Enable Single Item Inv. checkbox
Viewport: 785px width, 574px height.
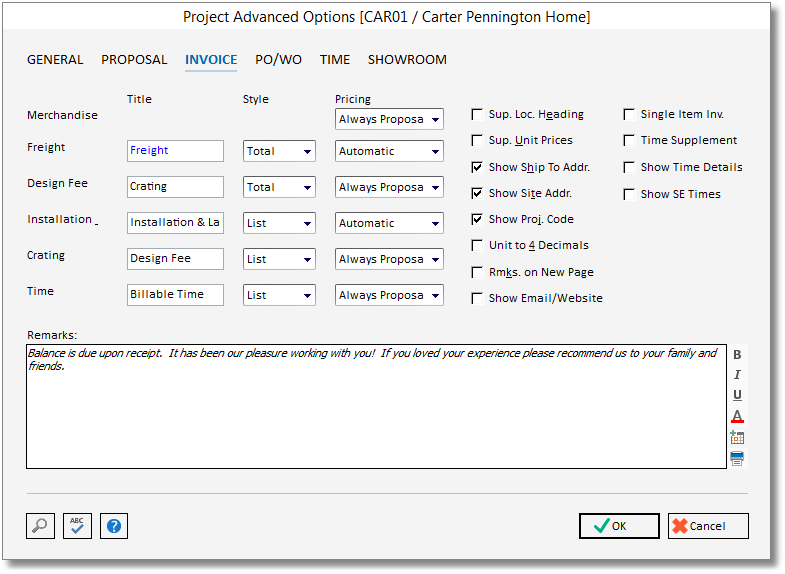(x=629, y=115)
